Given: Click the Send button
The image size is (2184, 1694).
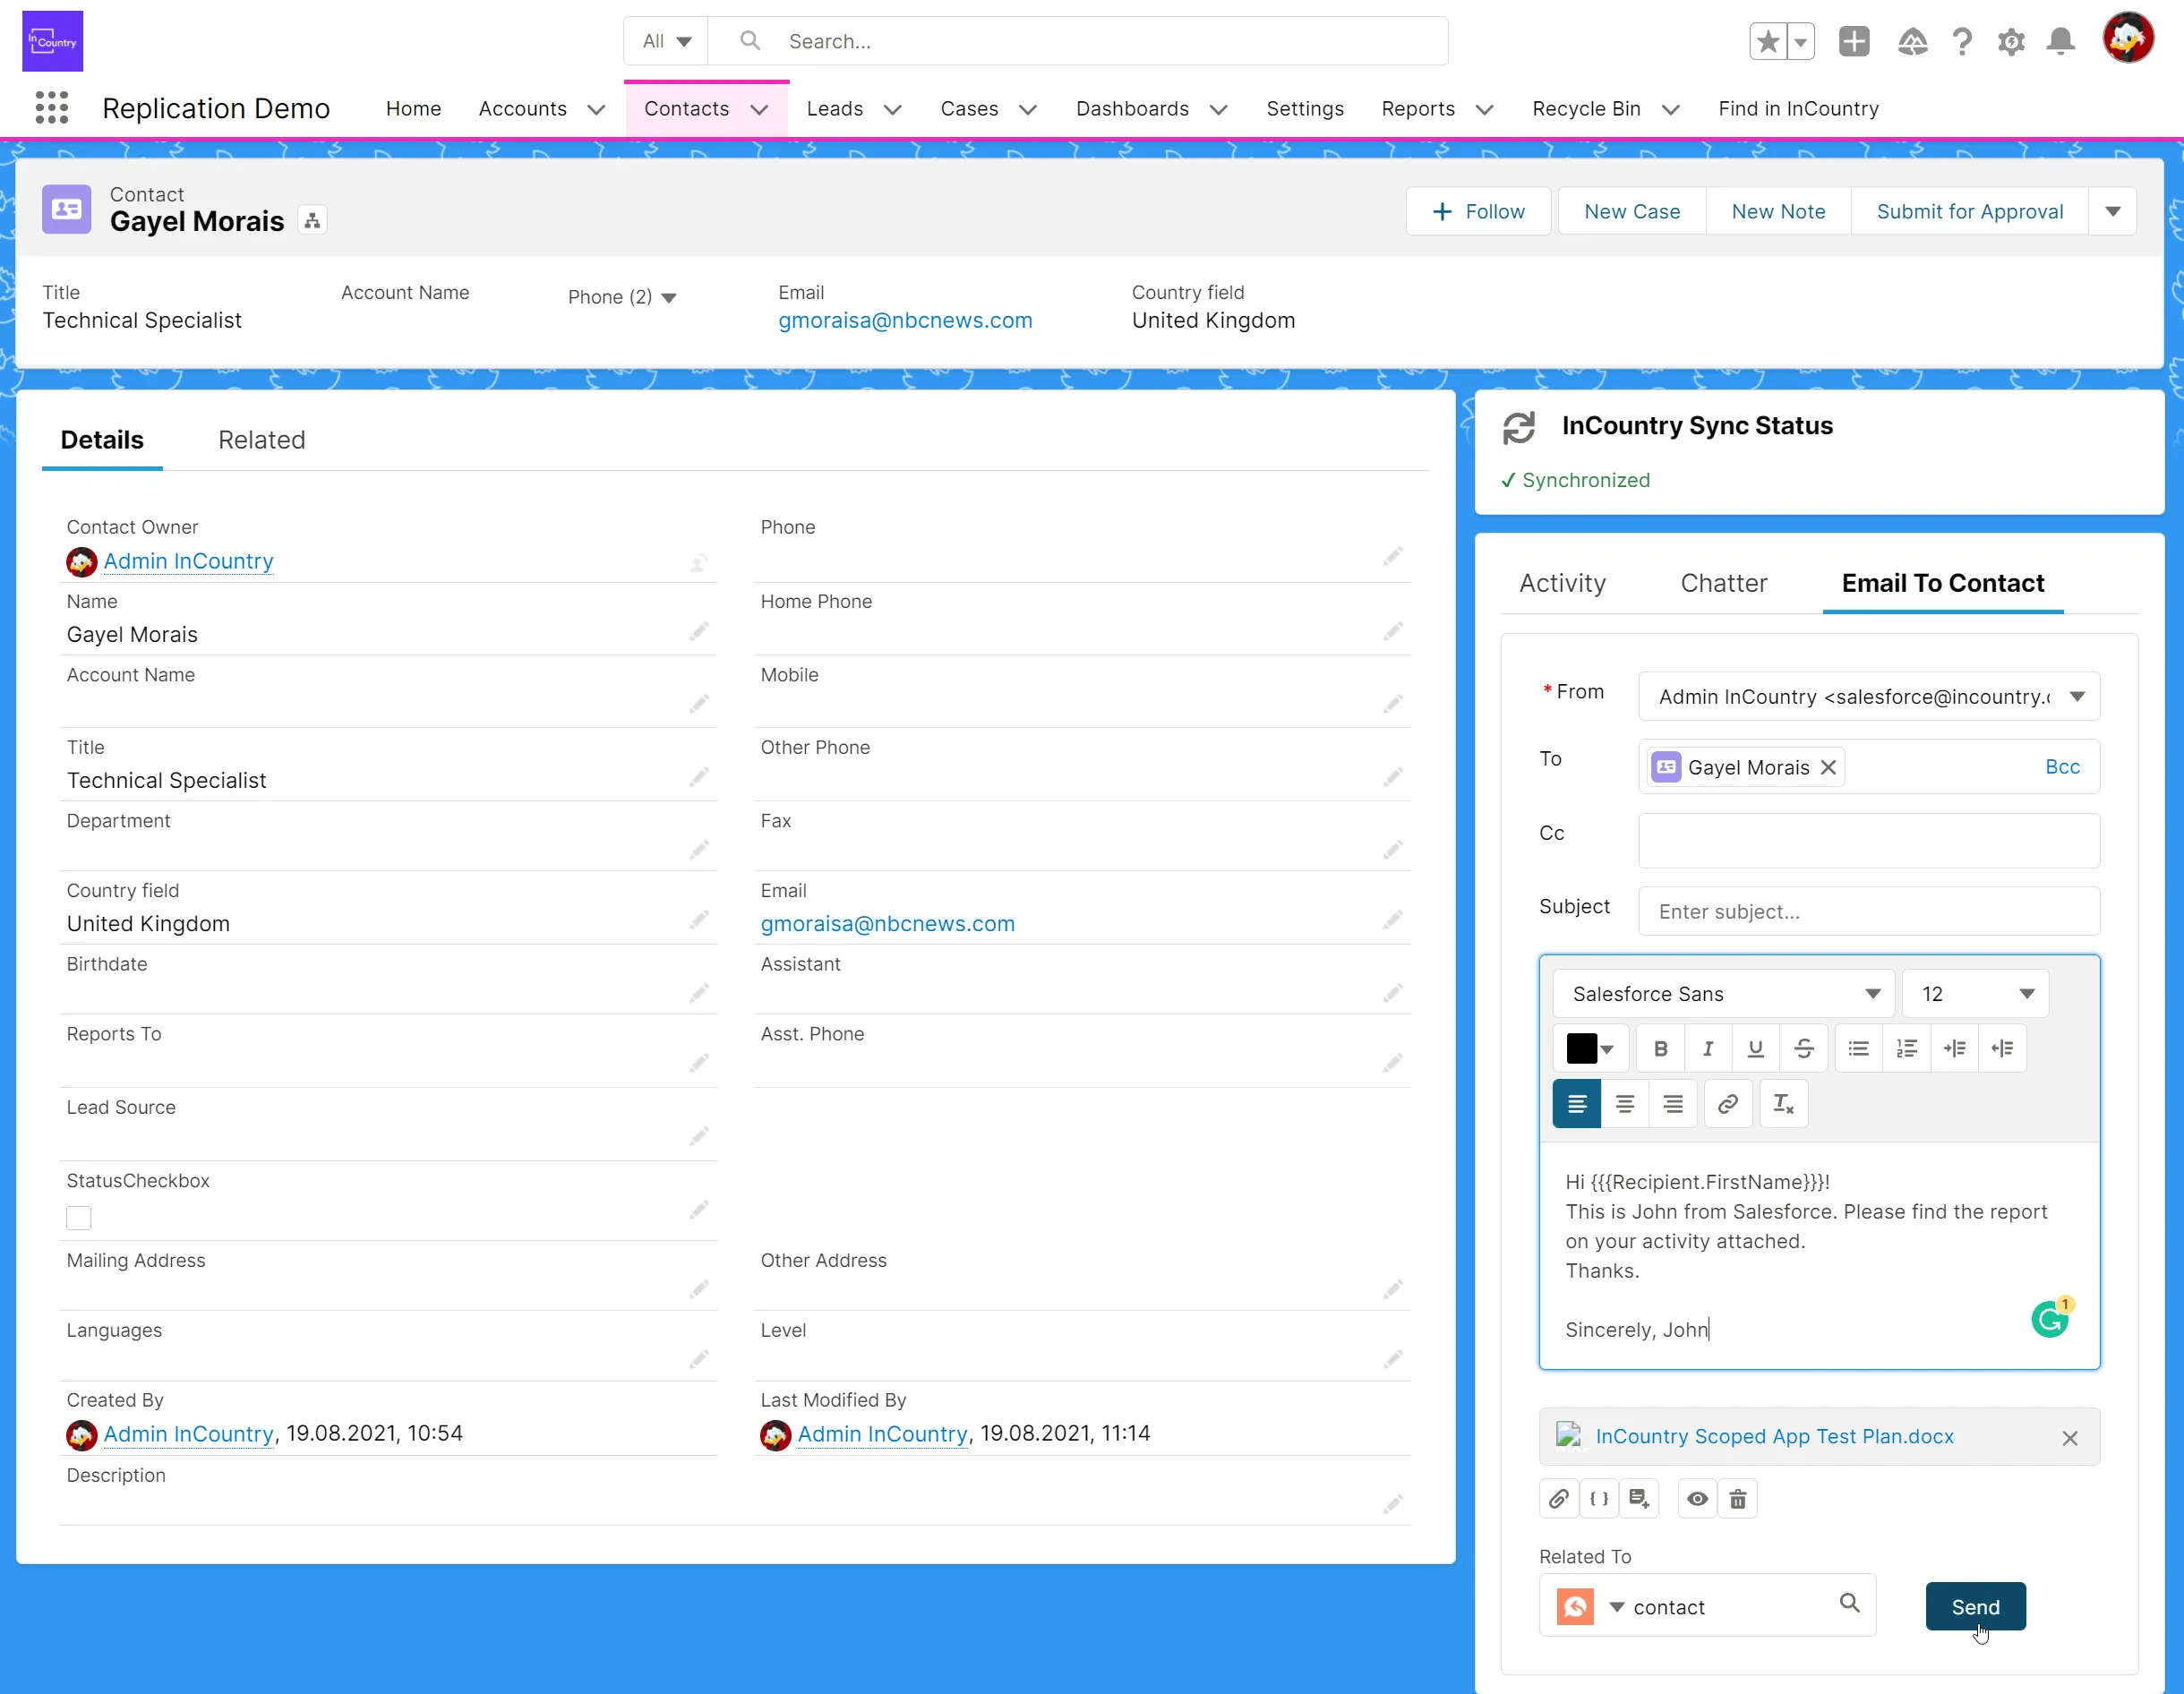Looking at the screenshot, I should pyautogui.click(x=1975, y=1606).
